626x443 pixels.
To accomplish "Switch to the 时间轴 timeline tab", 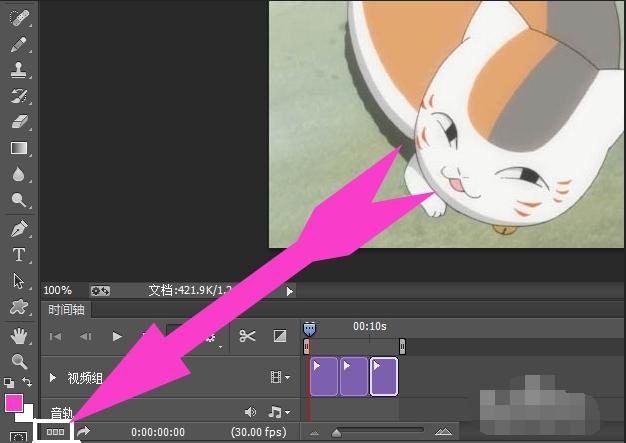I will (x=67, y=310).
